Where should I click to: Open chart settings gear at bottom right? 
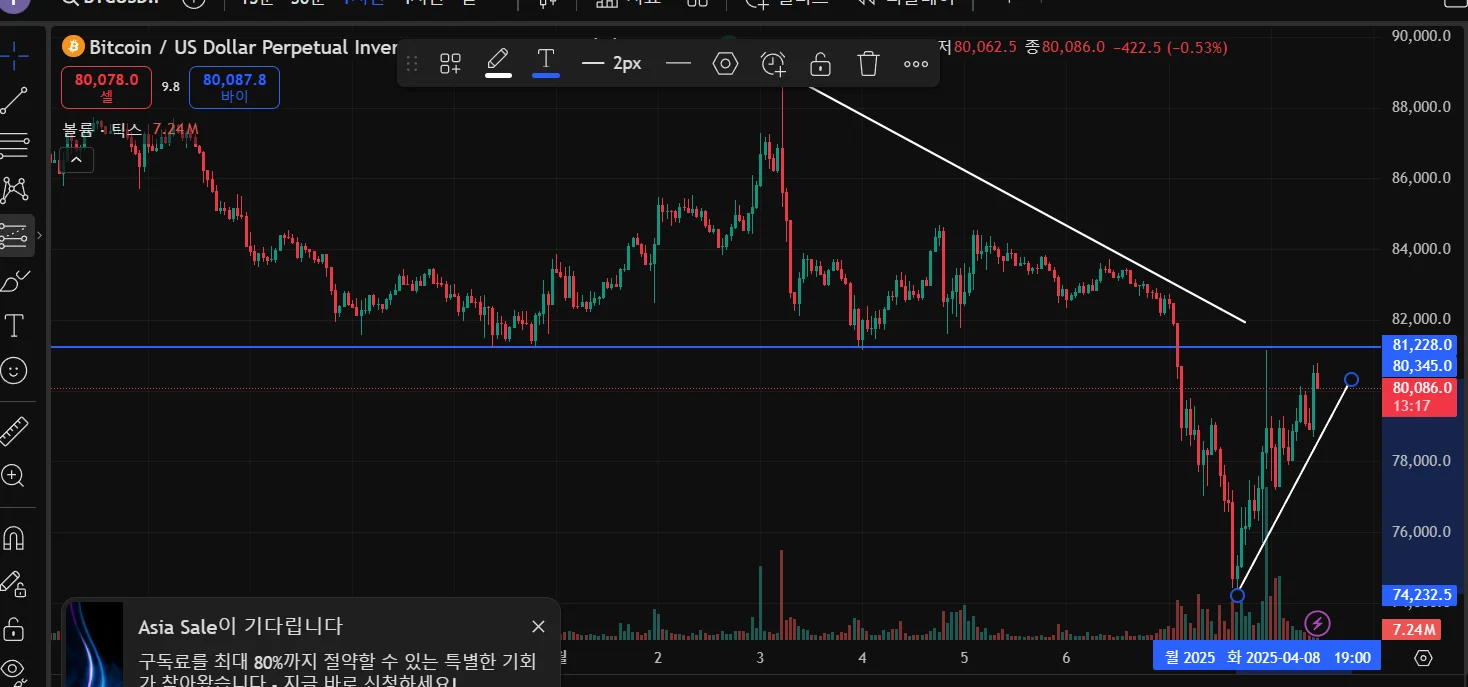[x=1424, y=657]
